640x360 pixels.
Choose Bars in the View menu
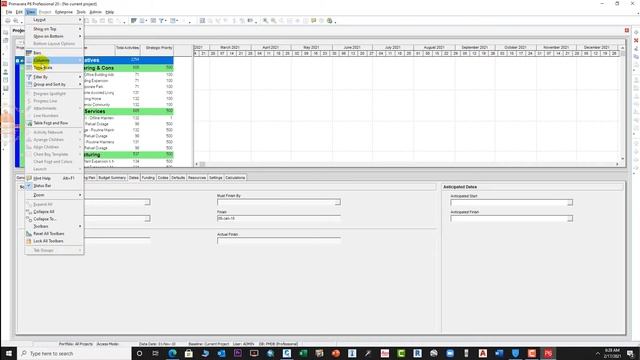54,53
